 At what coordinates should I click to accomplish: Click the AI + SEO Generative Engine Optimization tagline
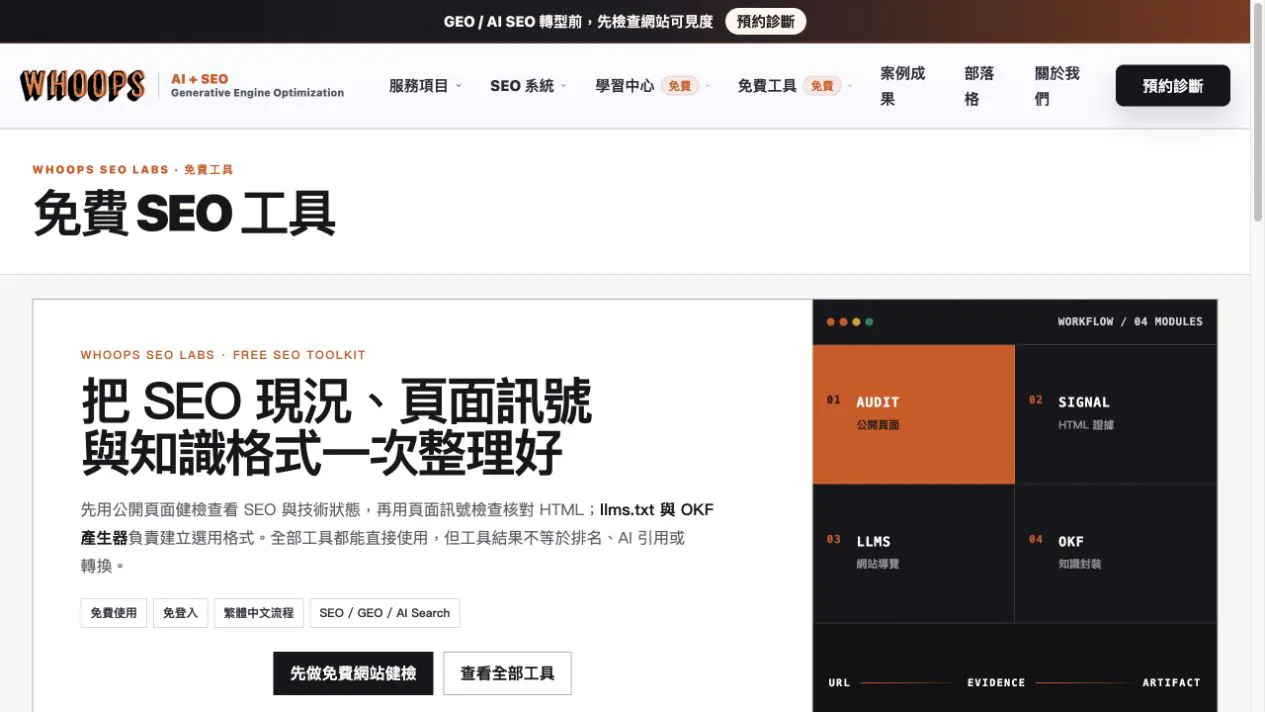pyautogui.click(x=257, y=86)
